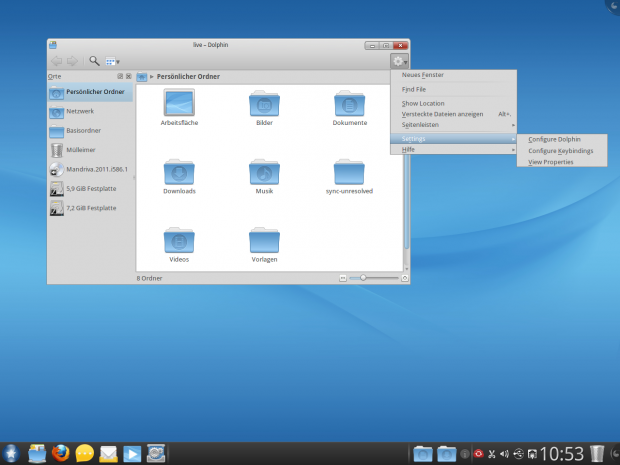
Task: Open Basisordner in places sidebar
Action: coord(91,131)
